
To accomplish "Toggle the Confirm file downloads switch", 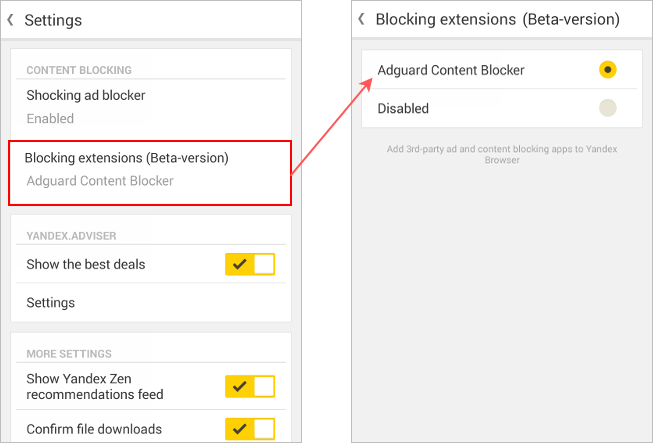I will pyautogui.click(x=250, y=429).
